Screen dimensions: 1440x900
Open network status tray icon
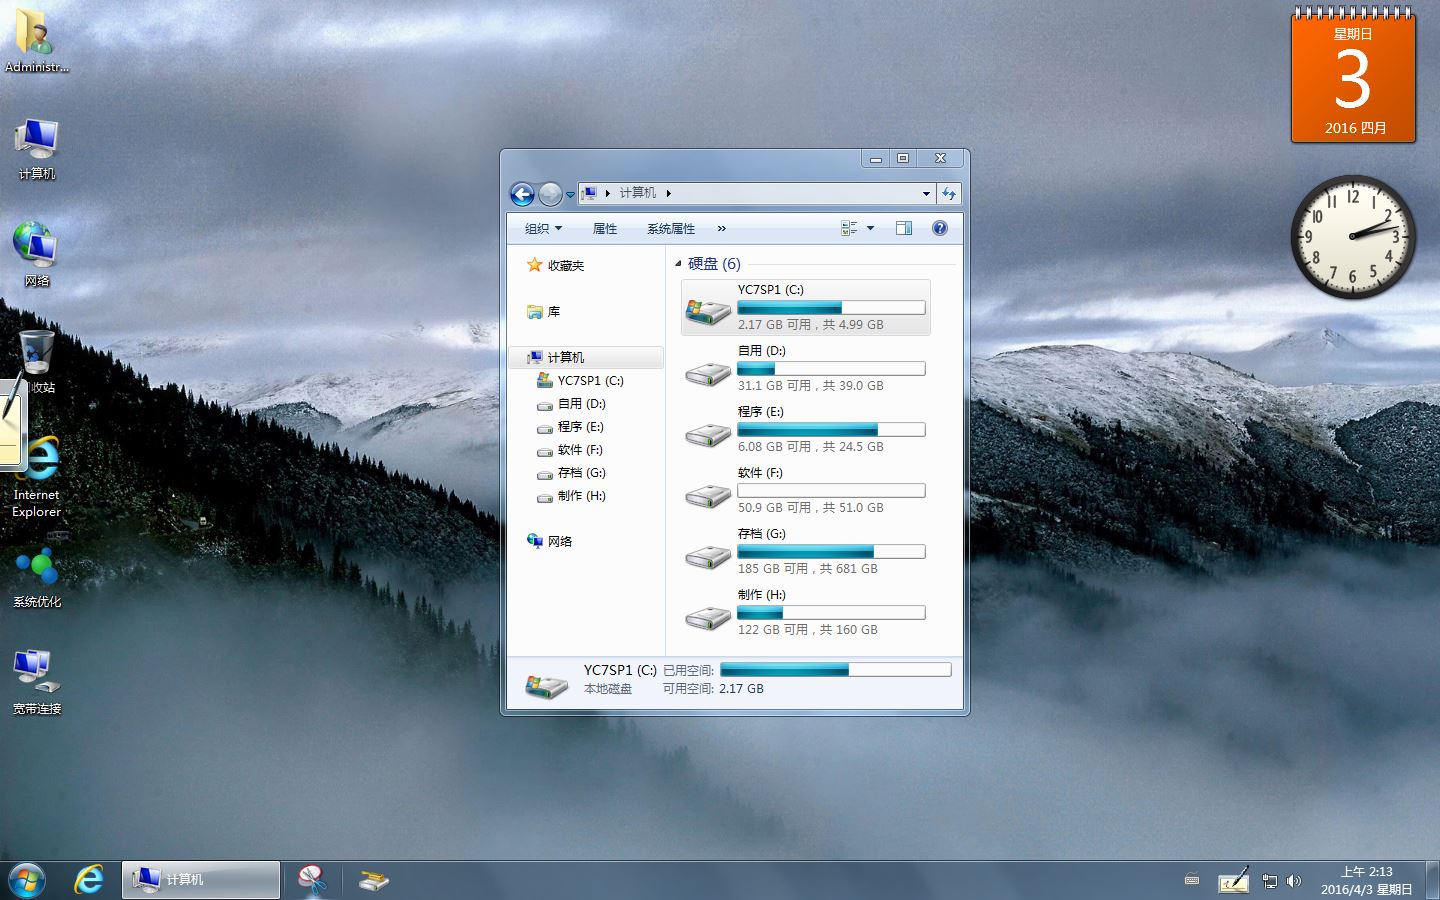coord(1270,881)
